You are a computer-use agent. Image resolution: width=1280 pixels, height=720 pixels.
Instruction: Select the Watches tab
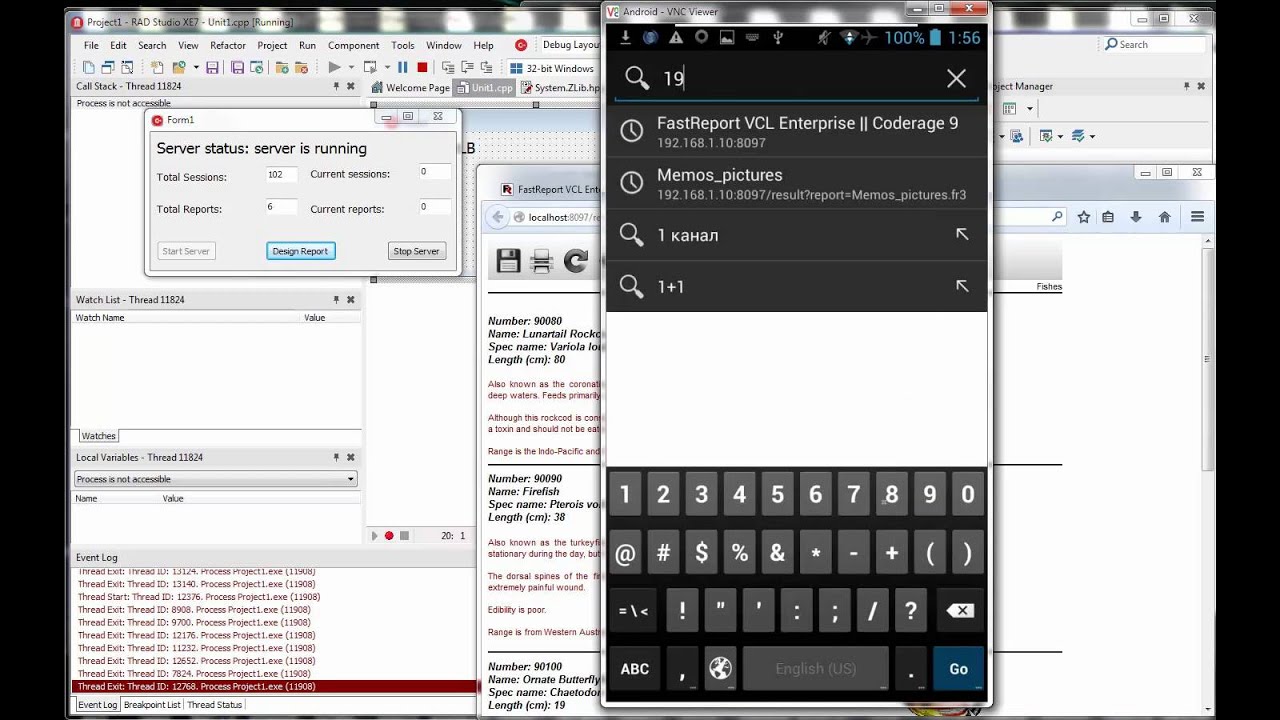[98, 436]
